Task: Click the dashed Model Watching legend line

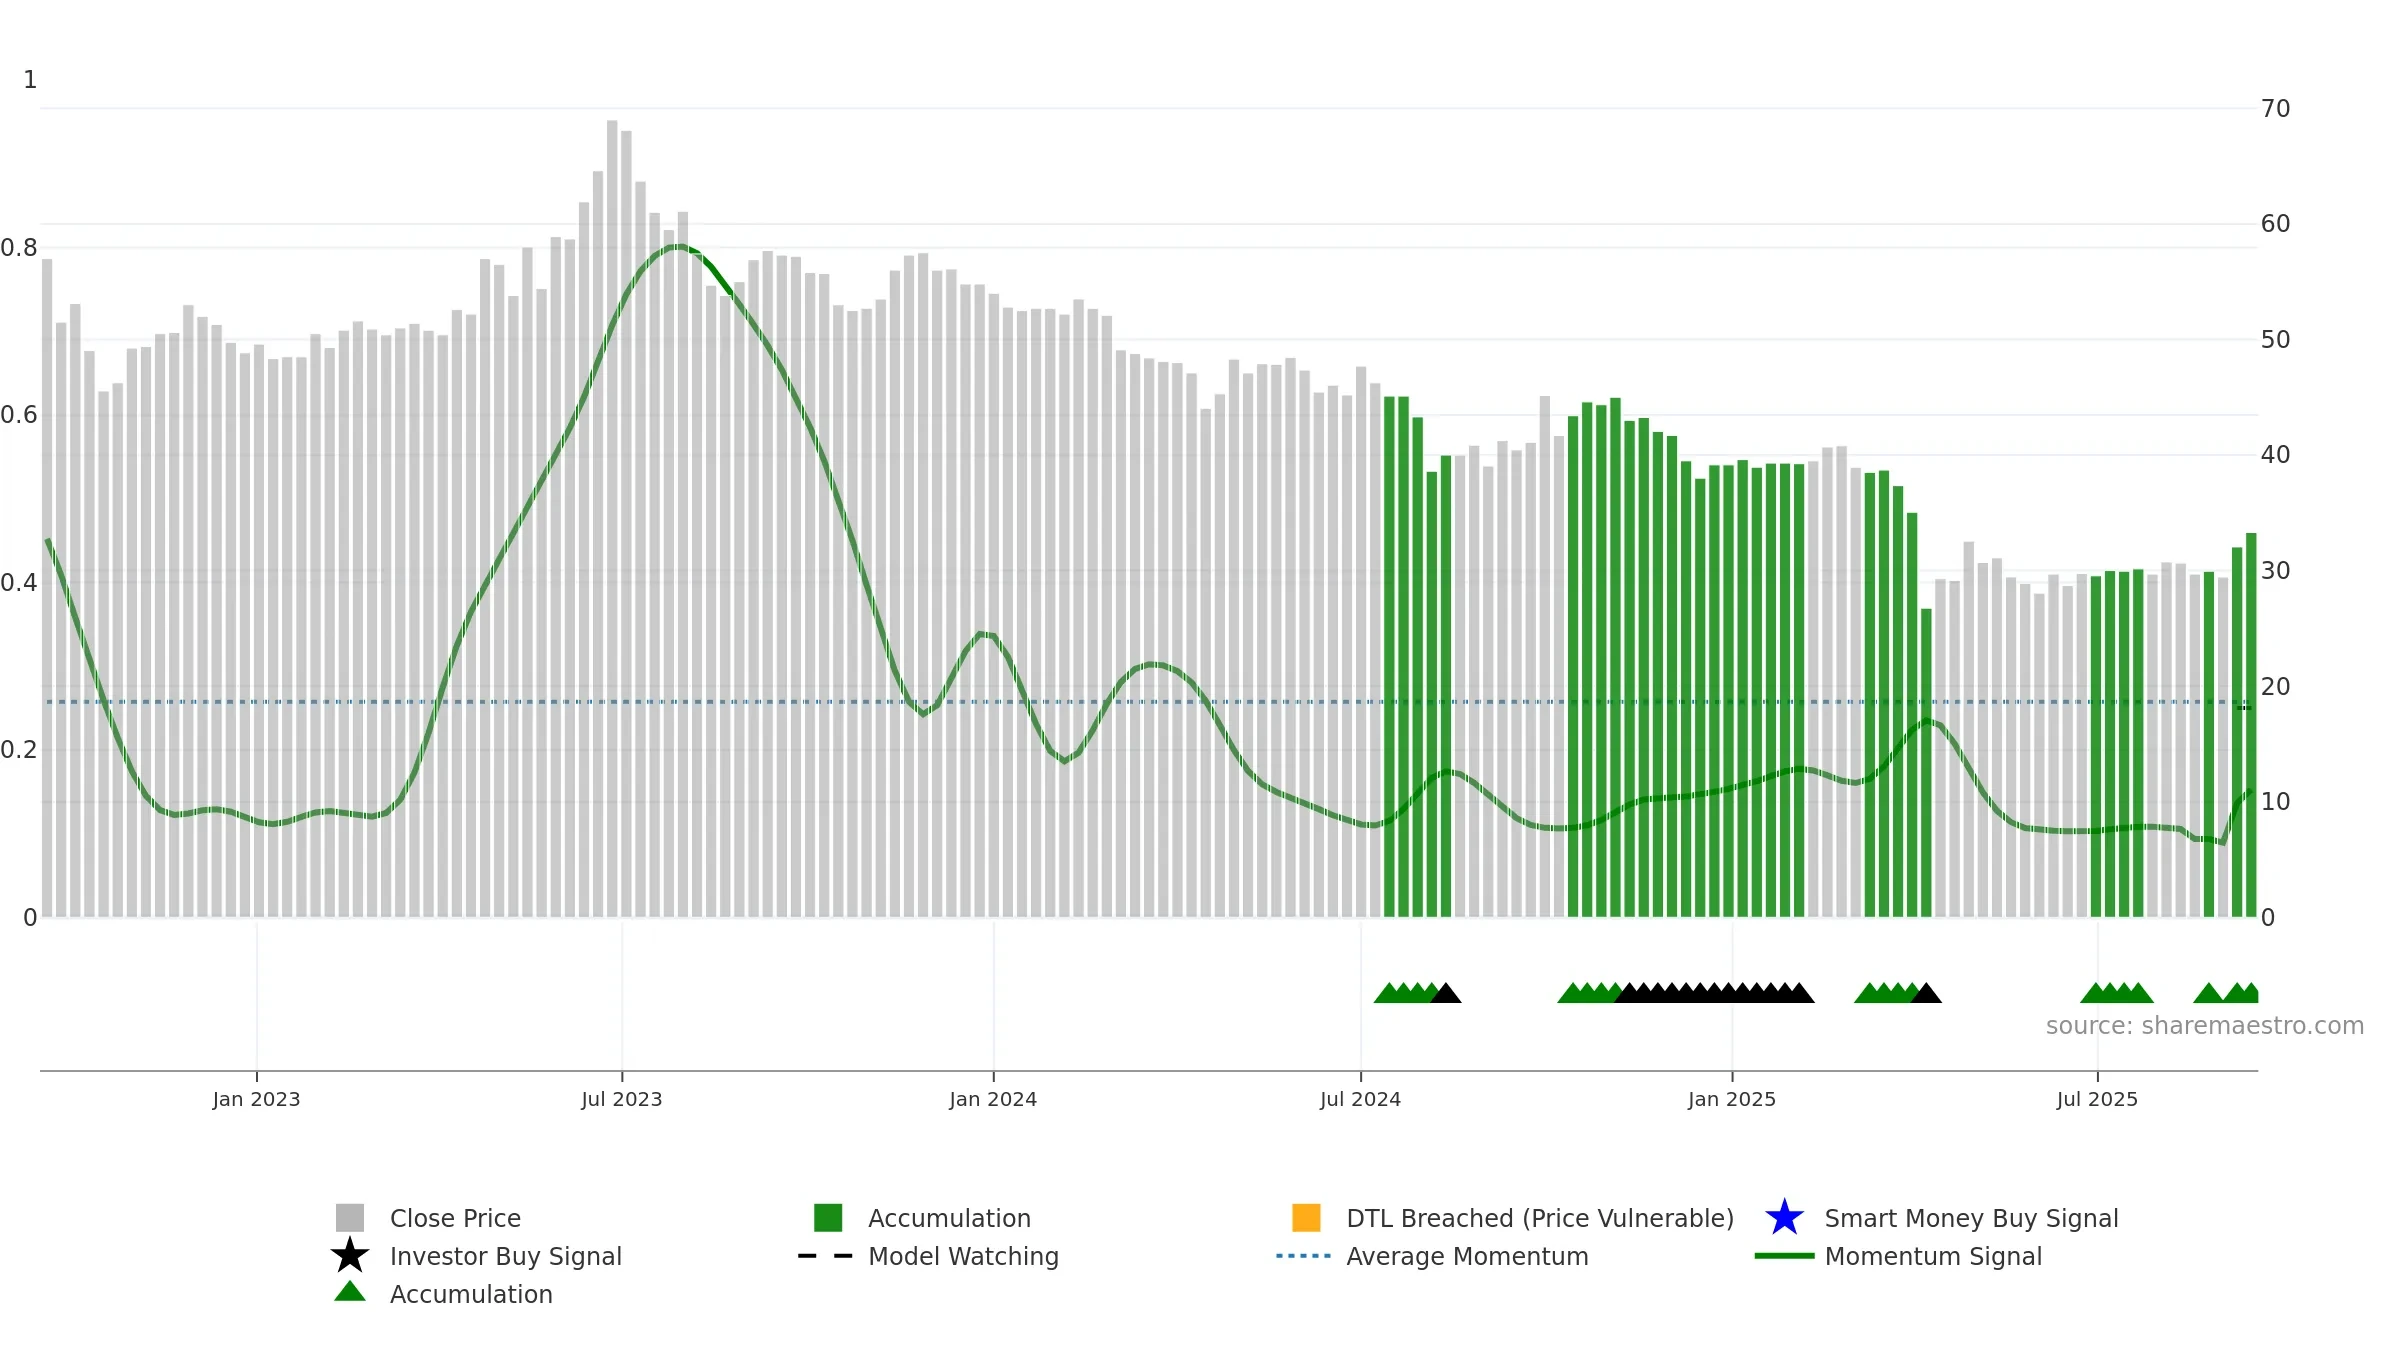Action: tap(826, 1256)
